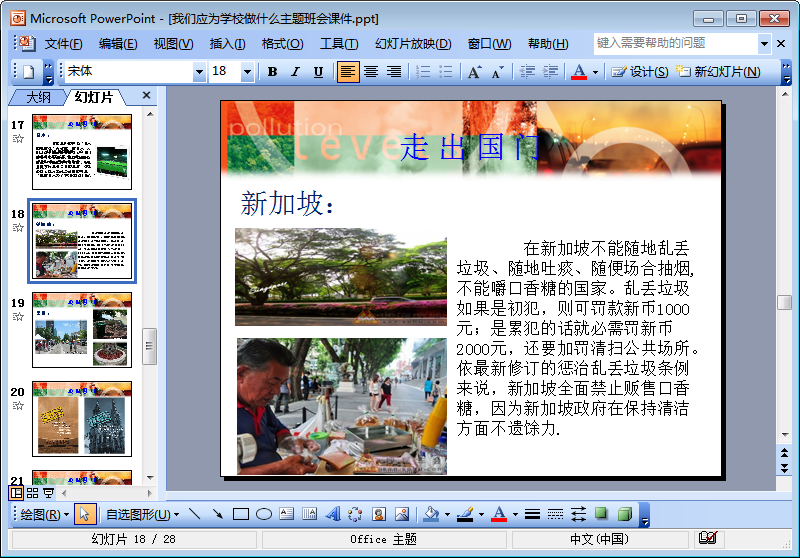This screenshot has width=800, height=558.
Task: Open the 视图(V) menu
Action: tap(173, 44)
